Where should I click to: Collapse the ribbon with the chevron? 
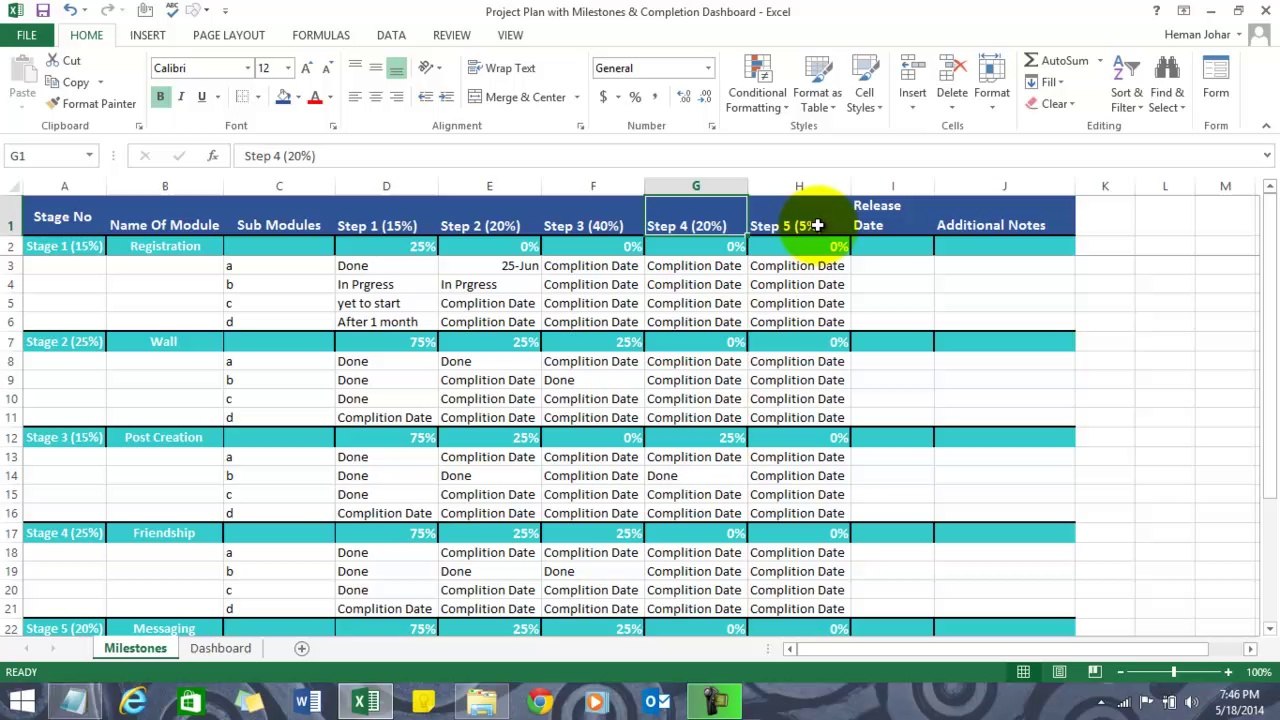pos(1266,126)
